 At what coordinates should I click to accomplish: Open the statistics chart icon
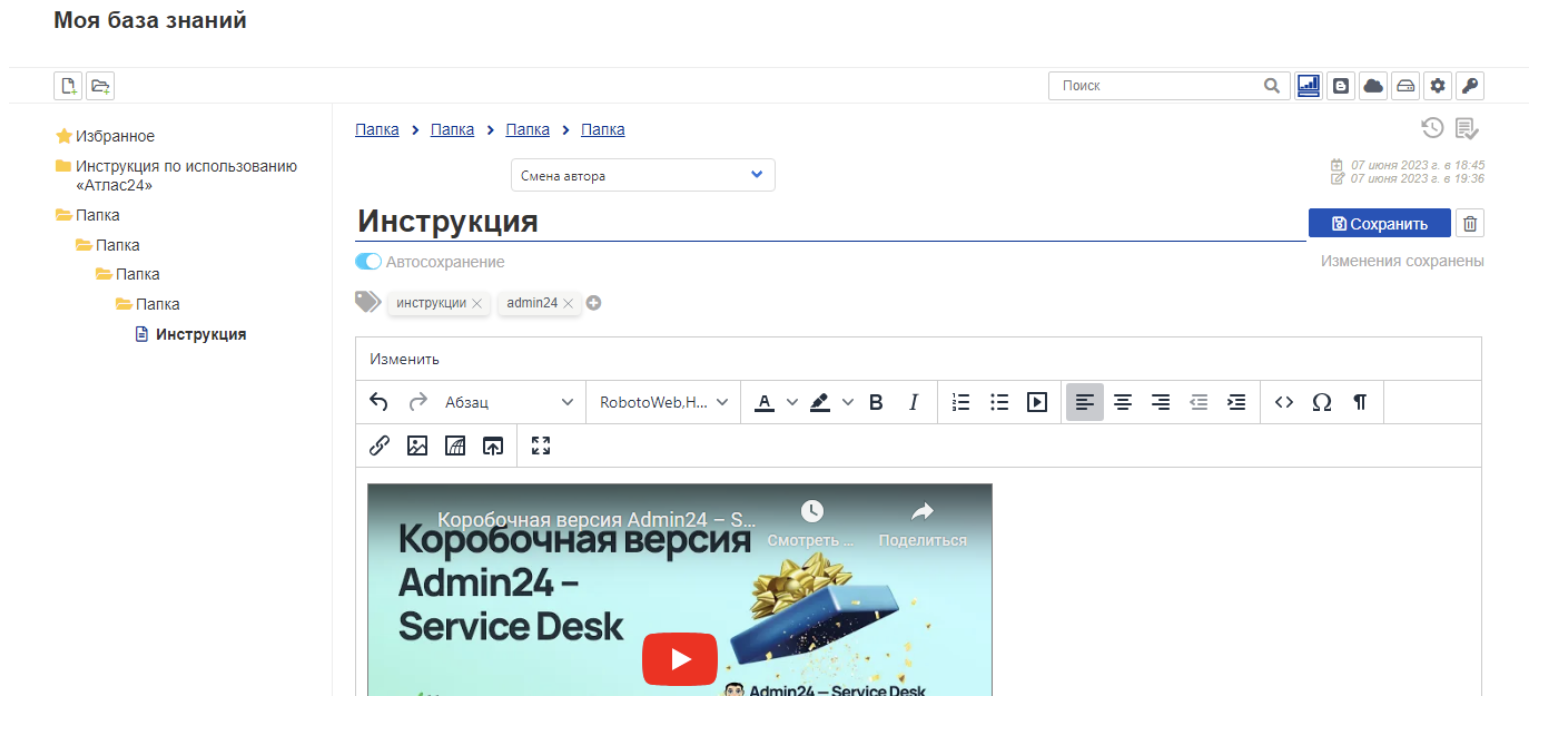pos(1308,86)
